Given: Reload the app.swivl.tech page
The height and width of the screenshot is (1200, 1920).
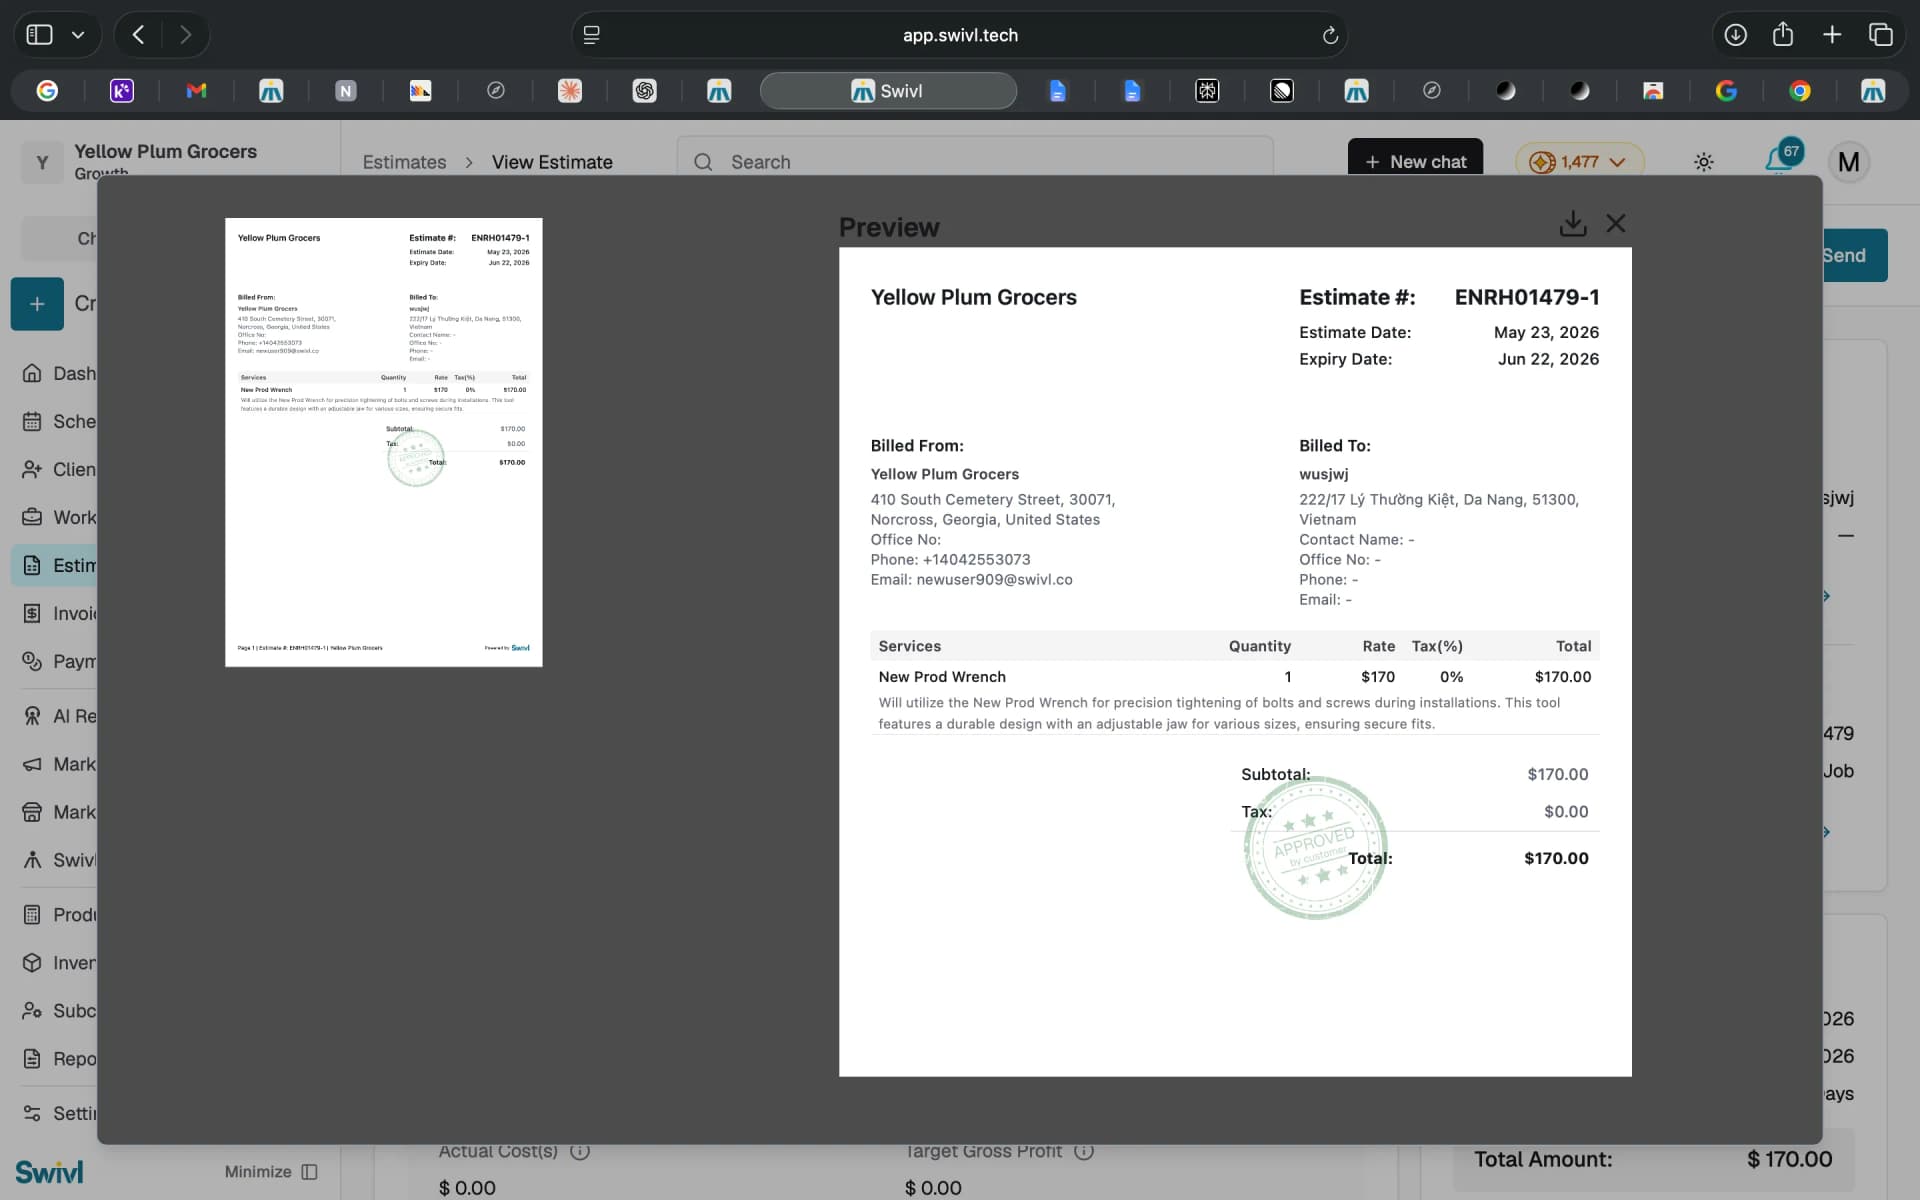Looking at the screenshot, I should 1330,35.
